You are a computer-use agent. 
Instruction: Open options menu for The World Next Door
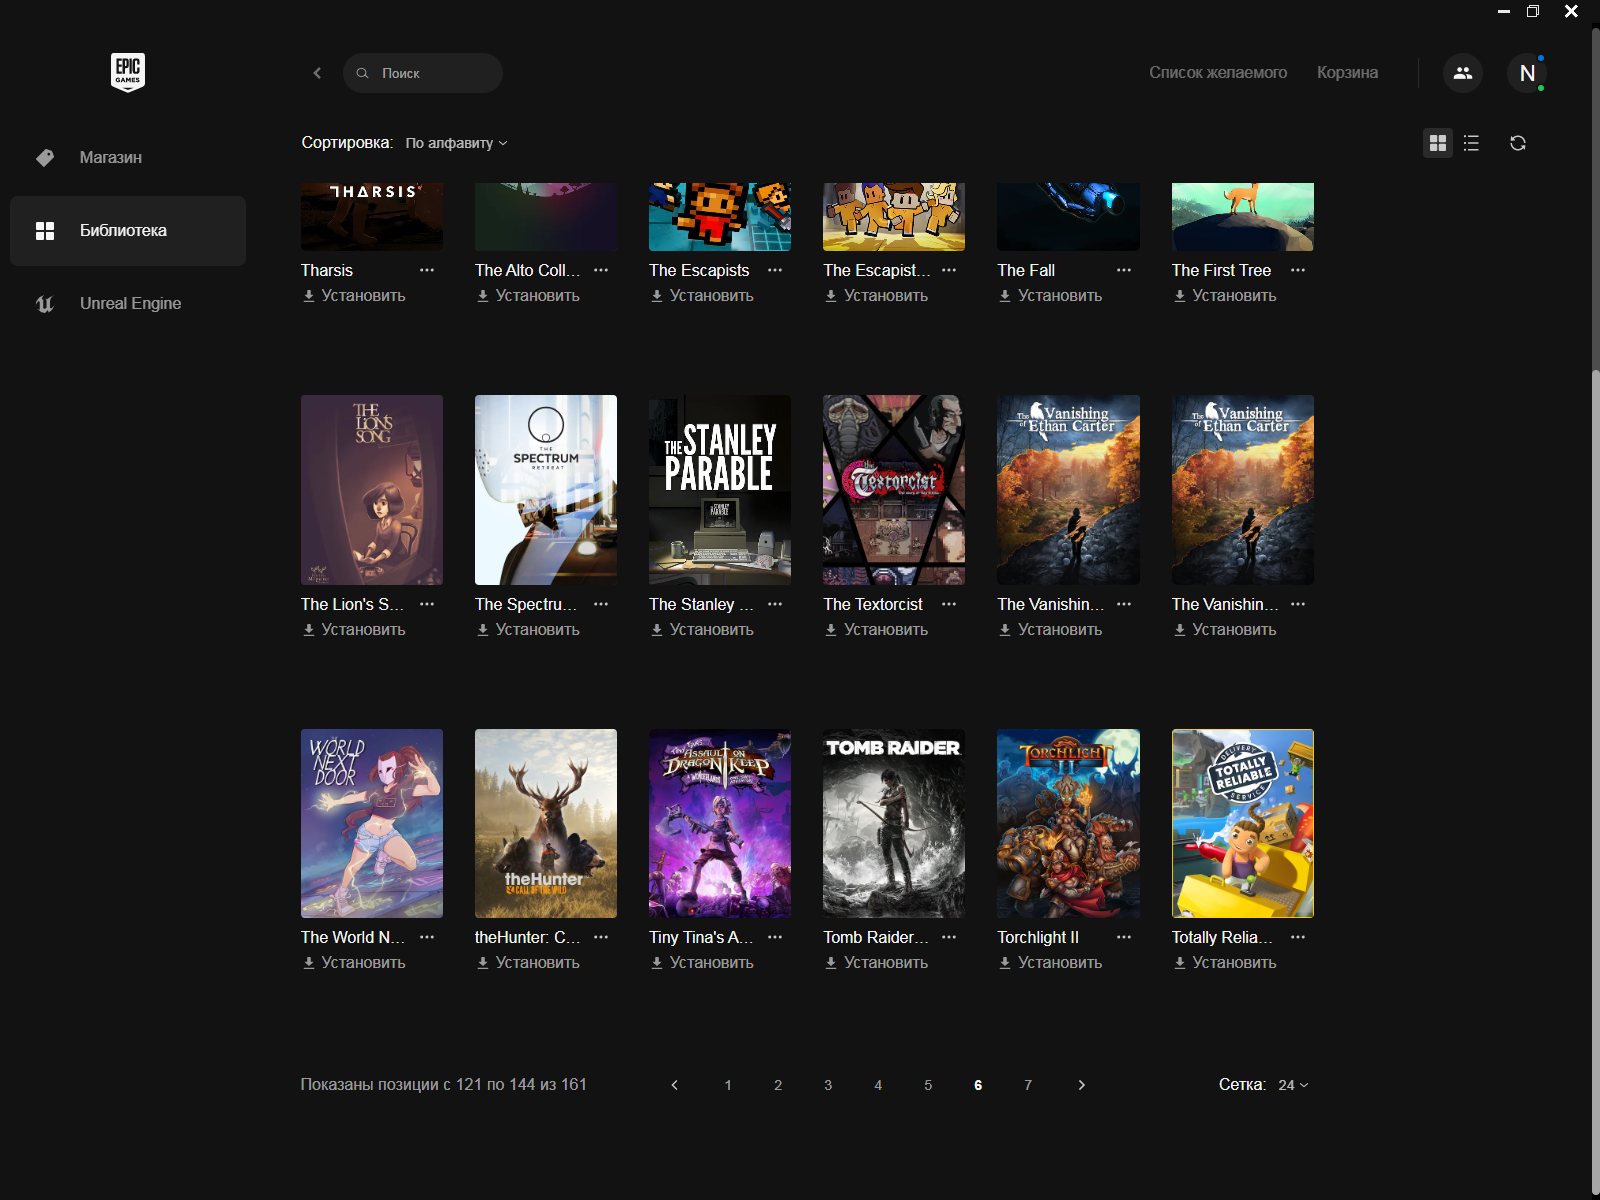coord(427,937)
